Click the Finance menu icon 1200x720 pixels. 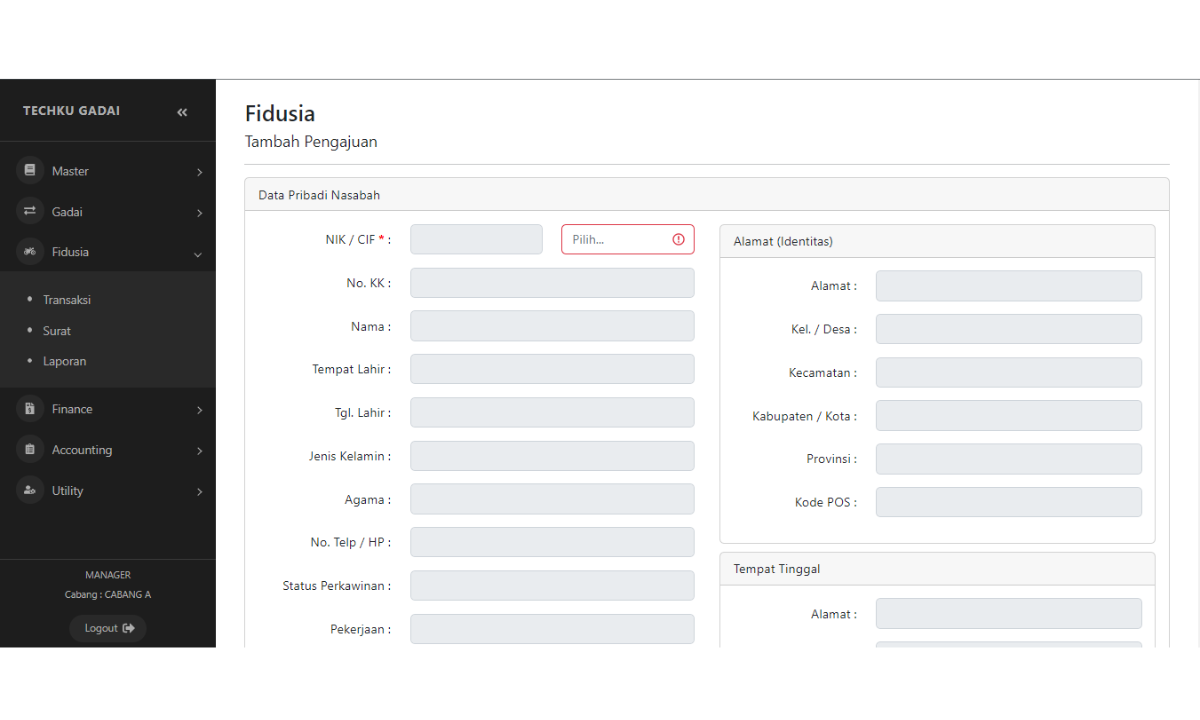point(30,409)
